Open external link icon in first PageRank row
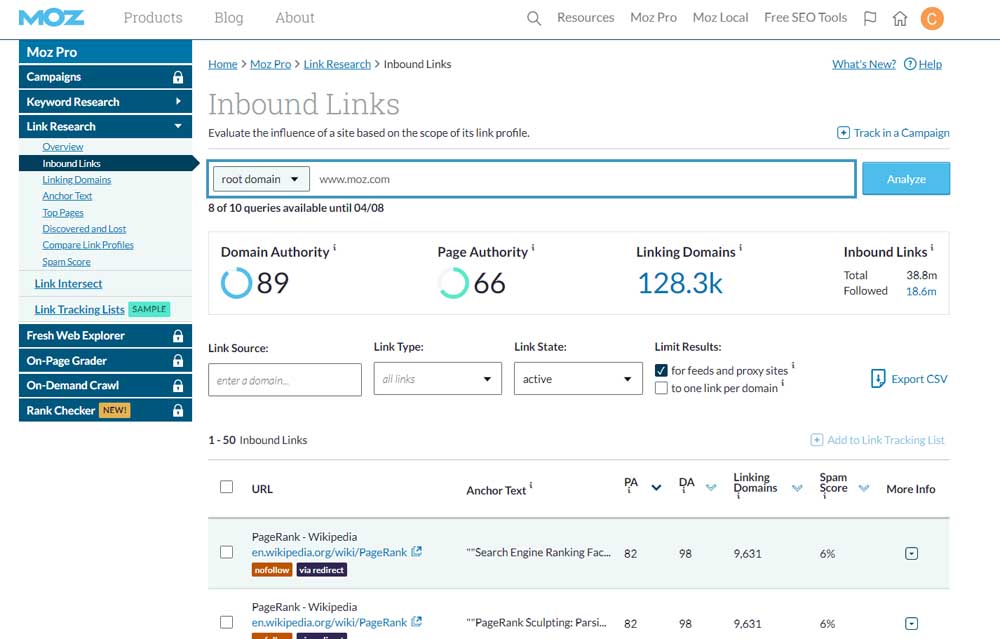This screenshot has width=1000, height=639. click(x=416, y=552)
